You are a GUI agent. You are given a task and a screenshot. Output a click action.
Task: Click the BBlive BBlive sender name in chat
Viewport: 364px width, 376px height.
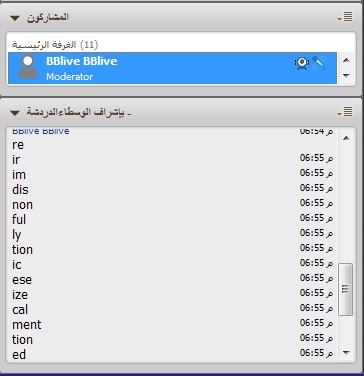click(41, 131)
